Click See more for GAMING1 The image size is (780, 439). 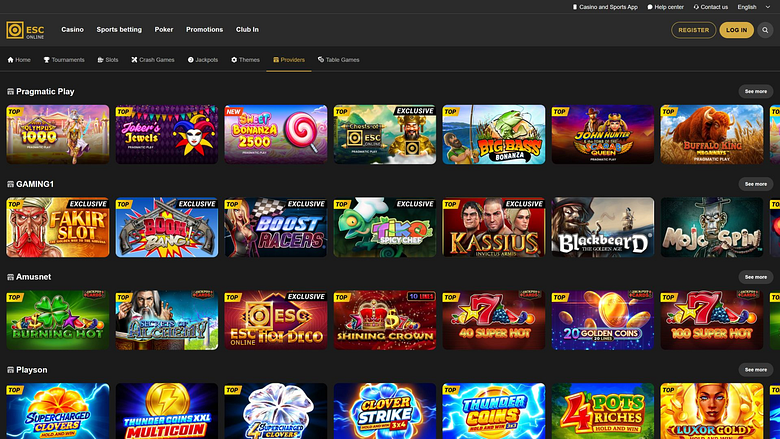tap(756, 184)
